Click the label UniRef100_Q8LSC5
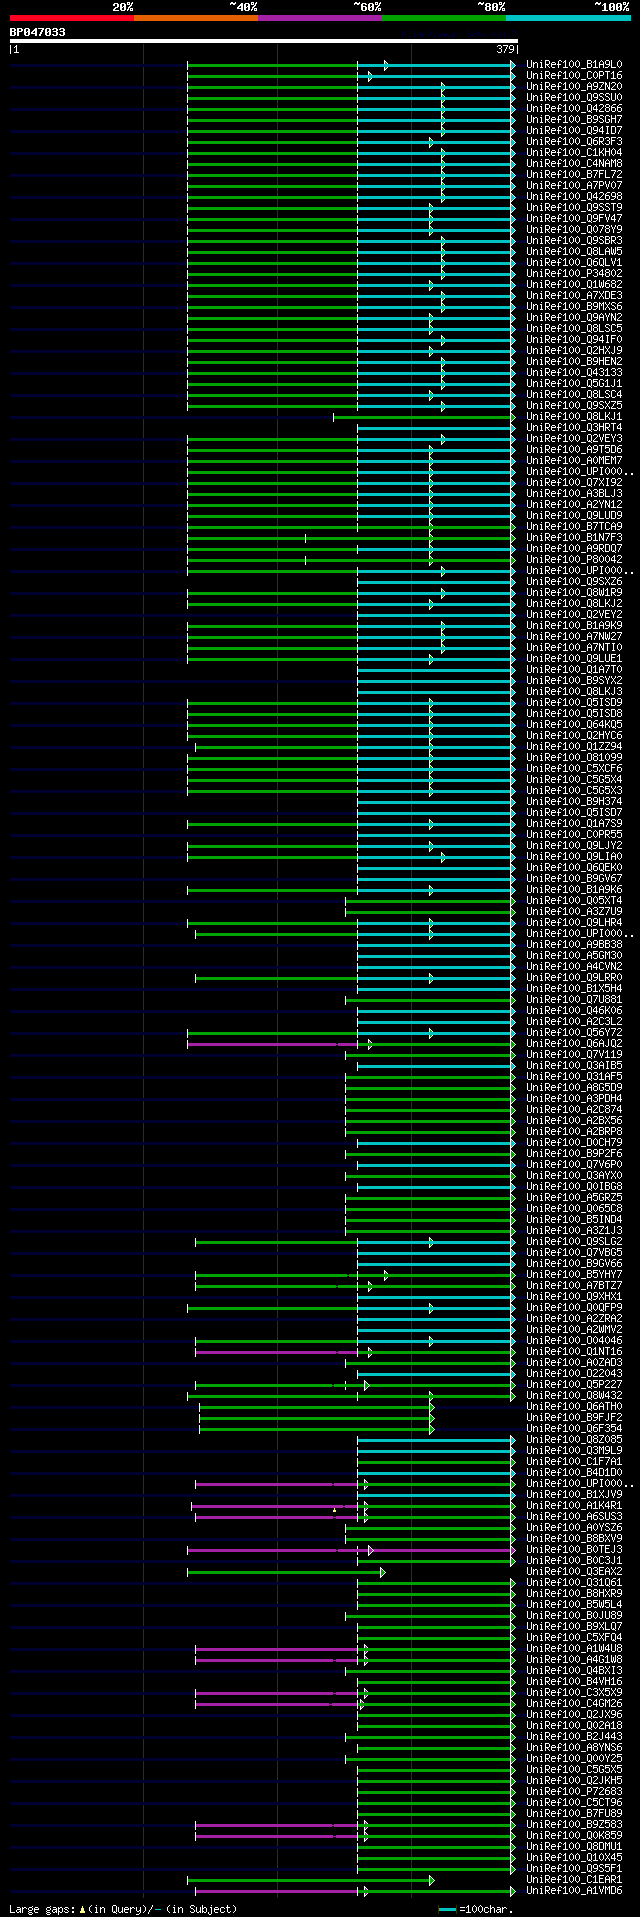The height and width of the screenshot is (1917, 640). point(574,328)
